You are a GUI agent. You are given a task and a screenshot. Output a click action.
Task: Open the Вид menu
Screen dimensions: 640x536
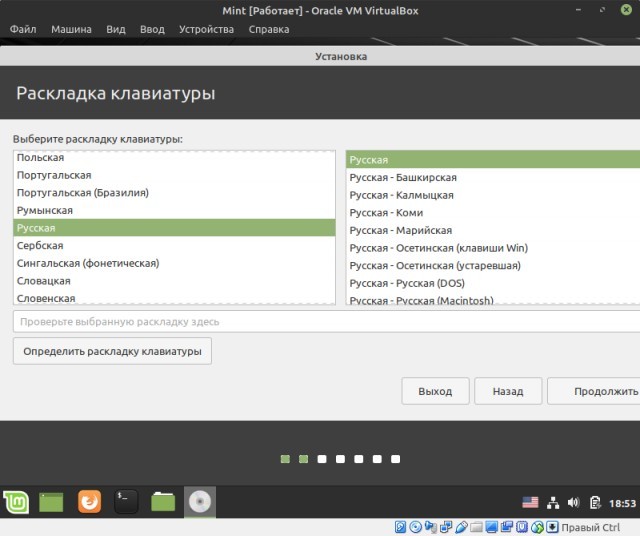pos(116,29)
